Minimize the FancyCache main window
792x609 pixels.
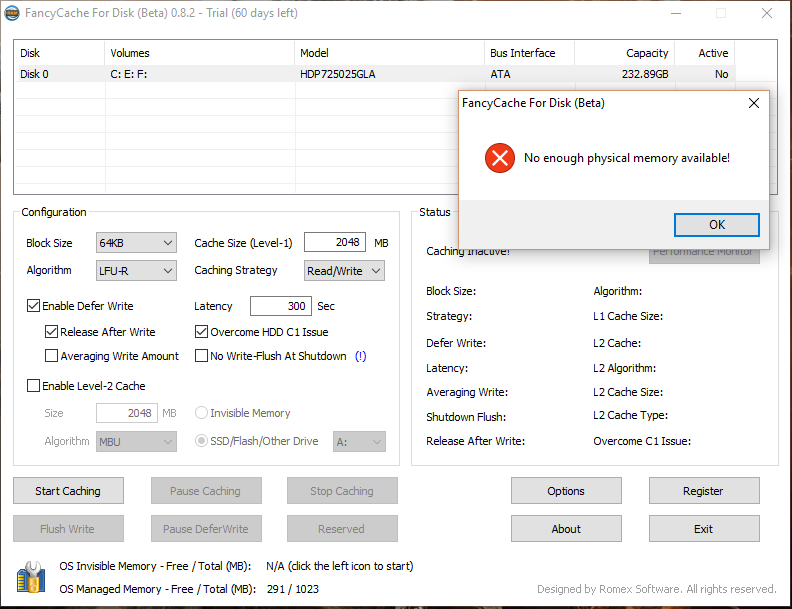point(676,13)
